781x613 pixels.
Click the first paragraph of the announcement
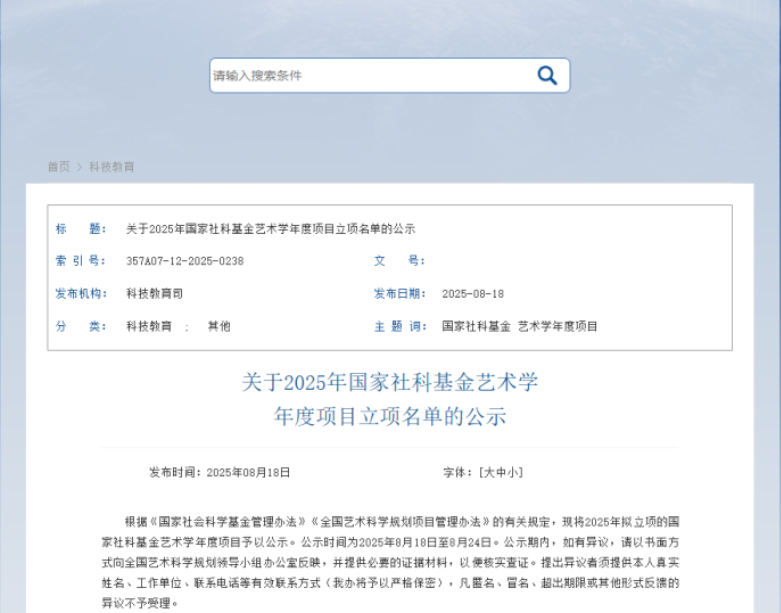tap(390, 562)
